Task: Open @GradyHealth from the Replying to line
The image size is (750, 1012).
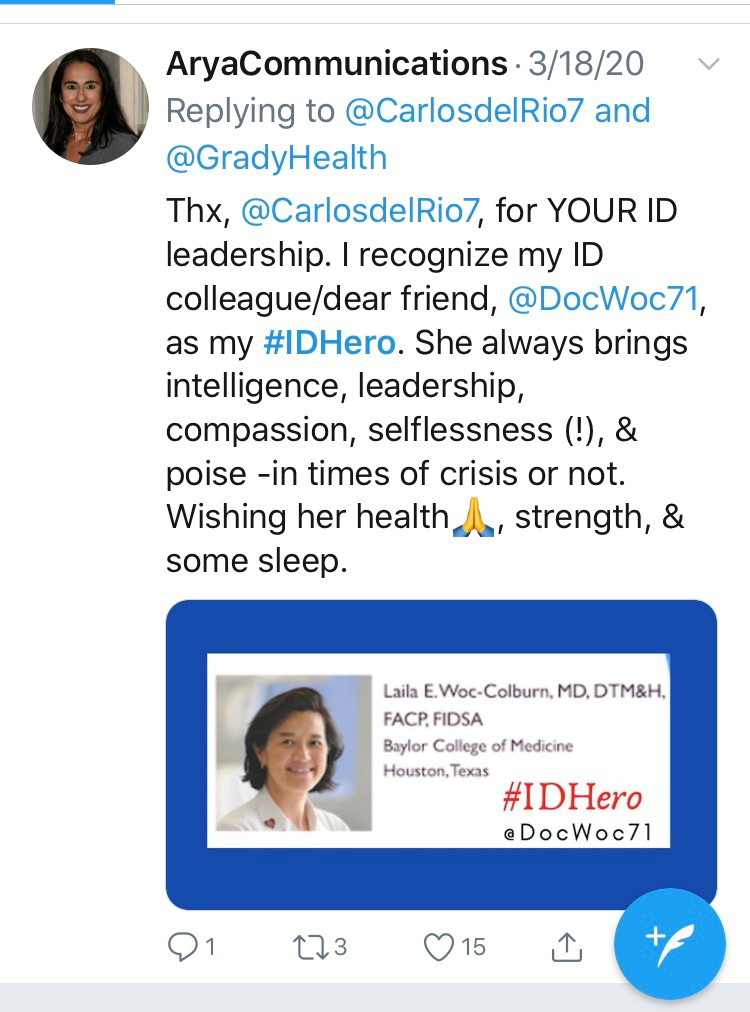Action: pyautogui.click(x=276, y=157)
